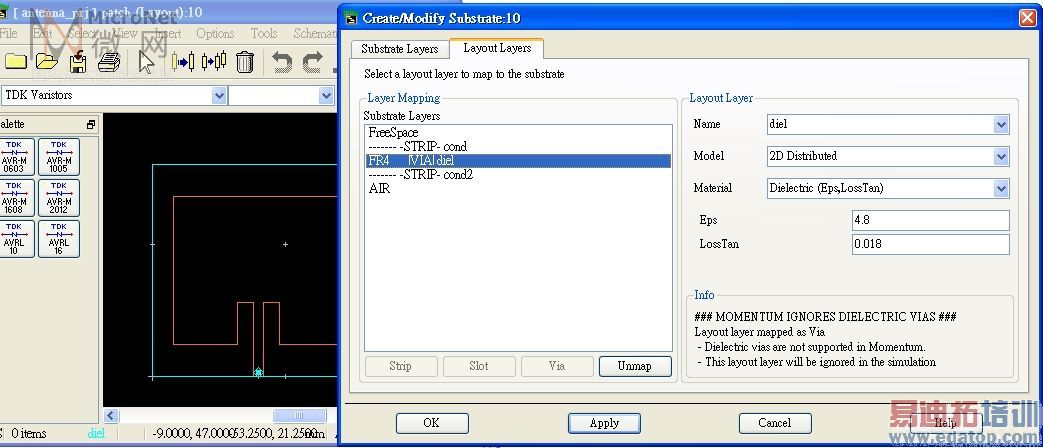
Task: Click the move component icon
Action: (183, 62)
